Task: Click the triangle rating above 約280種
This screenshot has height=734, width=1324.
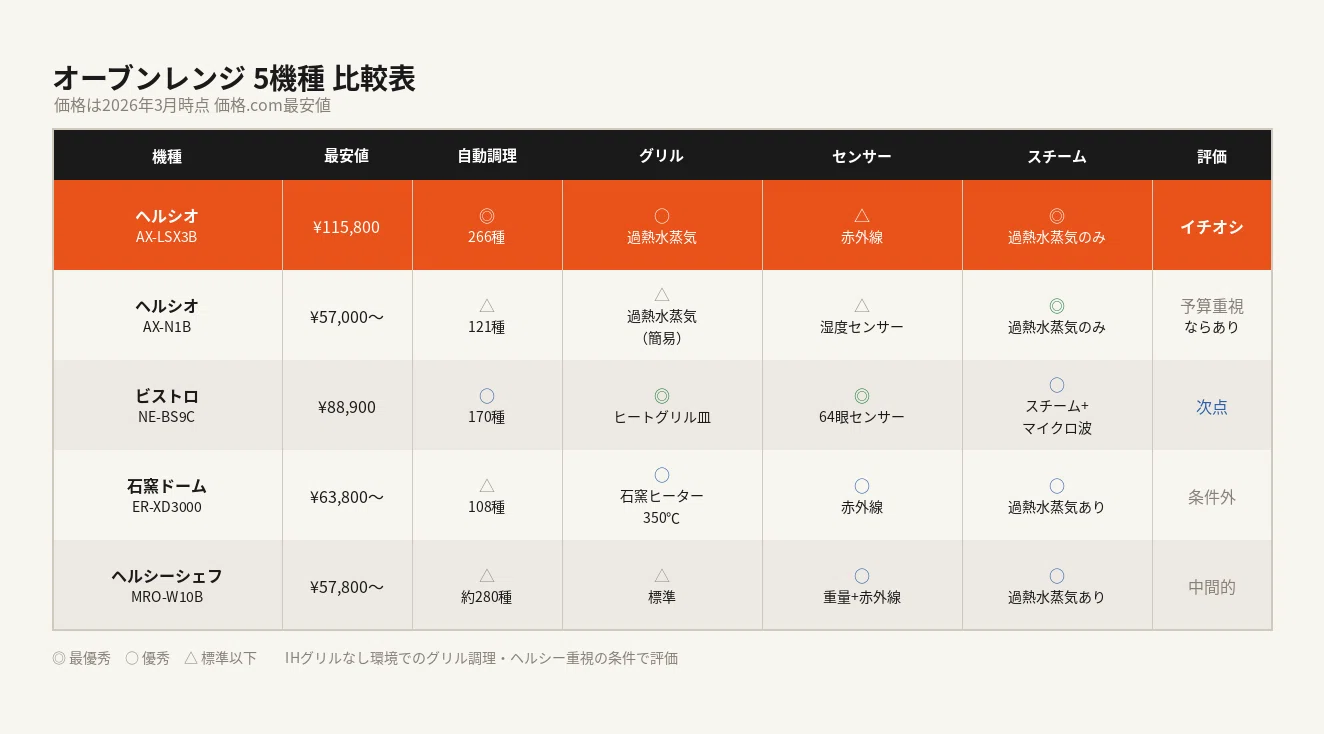Action: [487, 575]
